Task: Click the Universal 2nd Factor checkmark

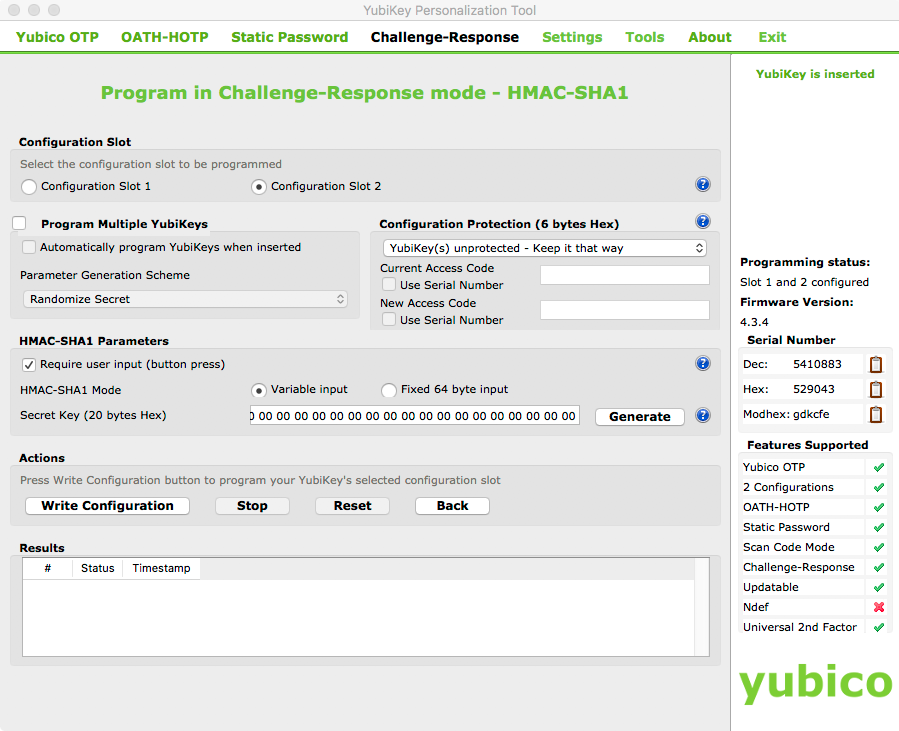Action: coord(878,627)
